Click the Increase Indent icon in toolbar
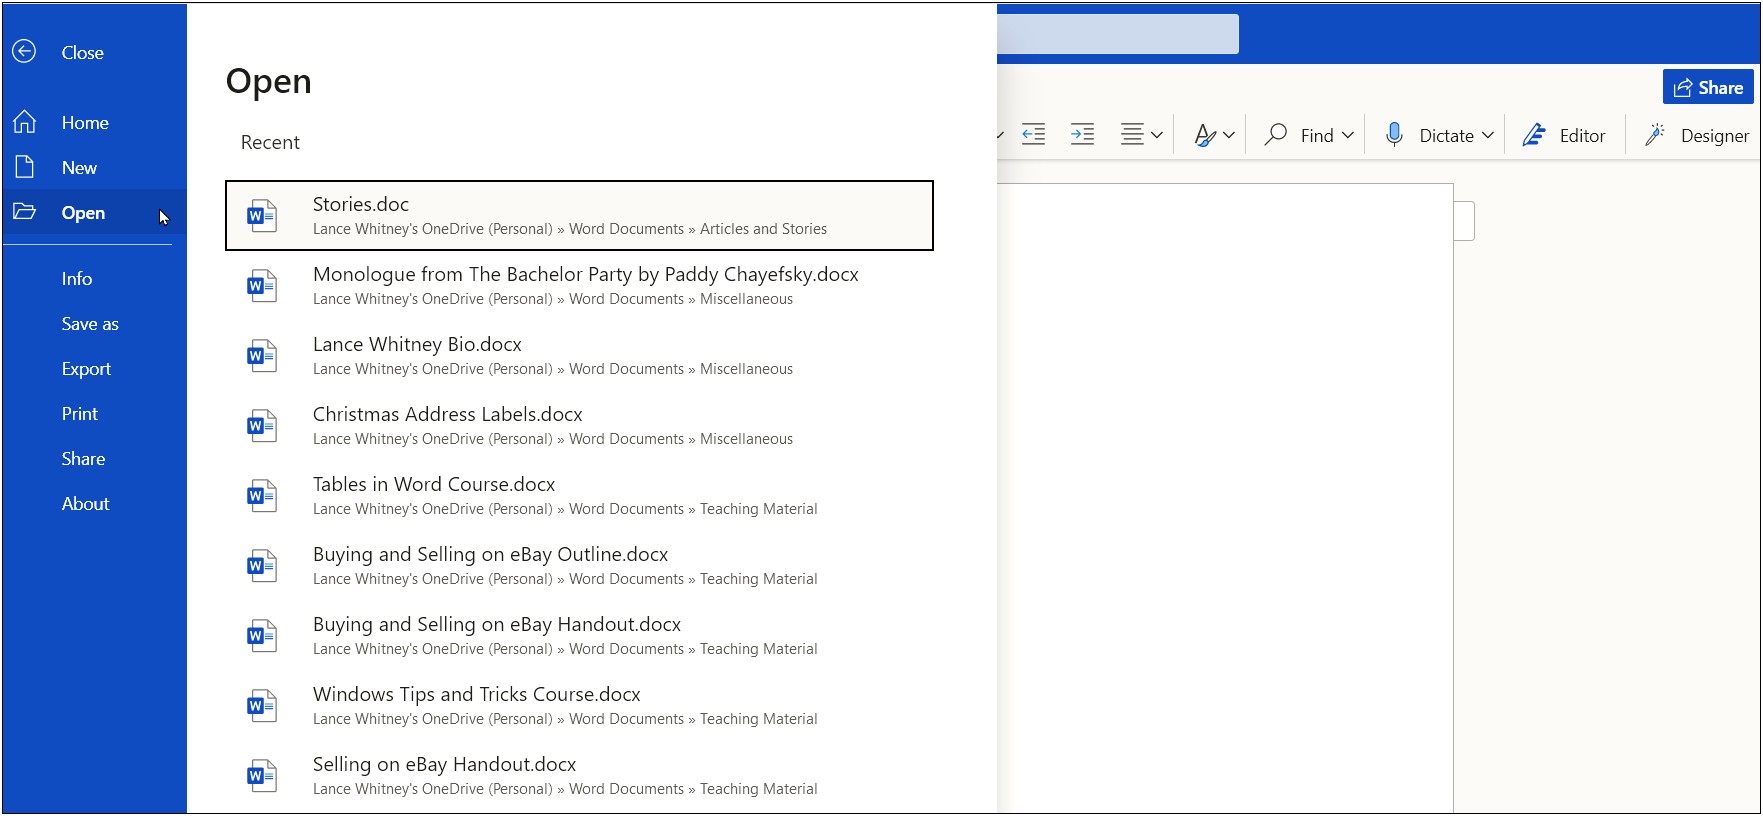 click(x=1082, y=134)
